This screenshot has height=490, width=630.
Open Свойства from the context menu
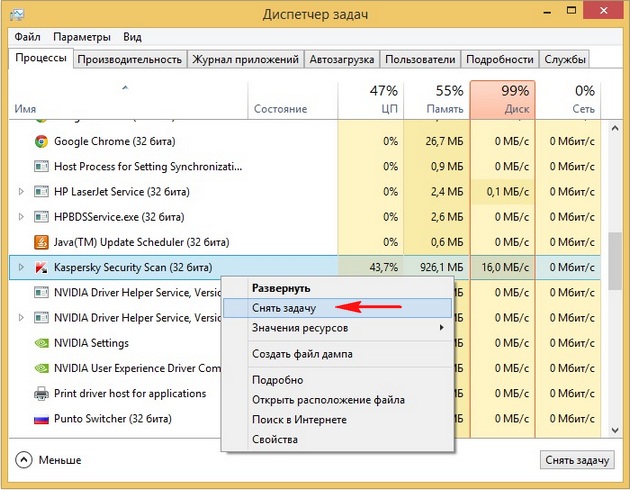[x=338, y=439]
